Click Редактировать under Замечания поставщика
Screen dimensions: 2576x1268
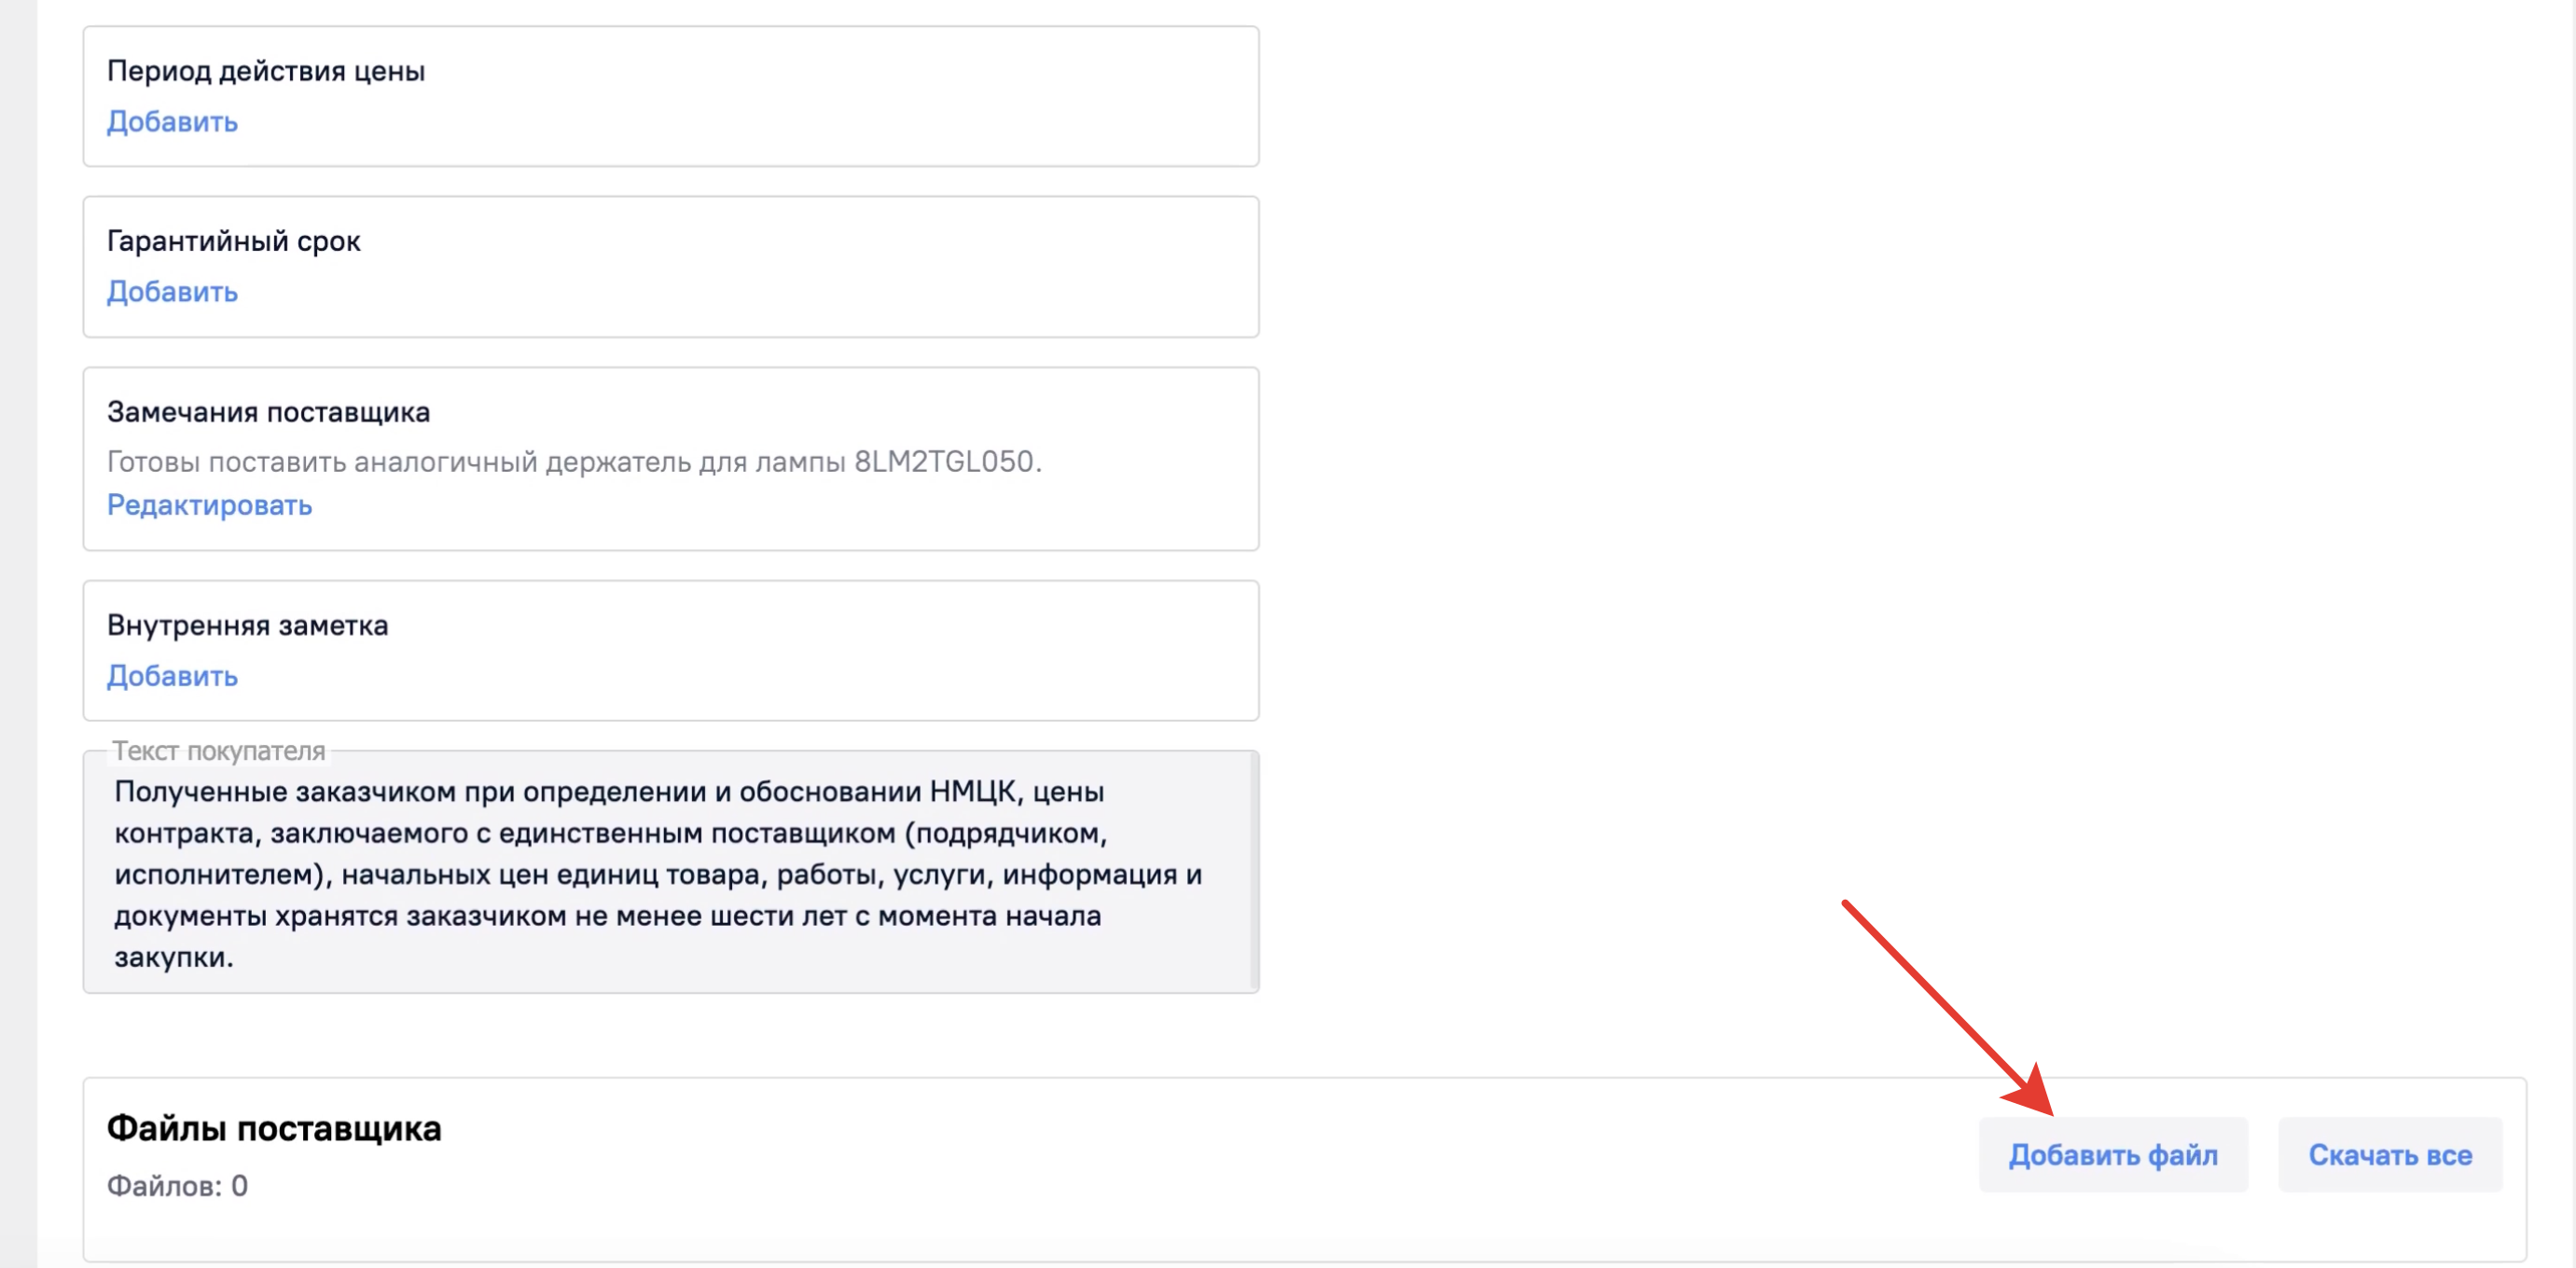209,505
